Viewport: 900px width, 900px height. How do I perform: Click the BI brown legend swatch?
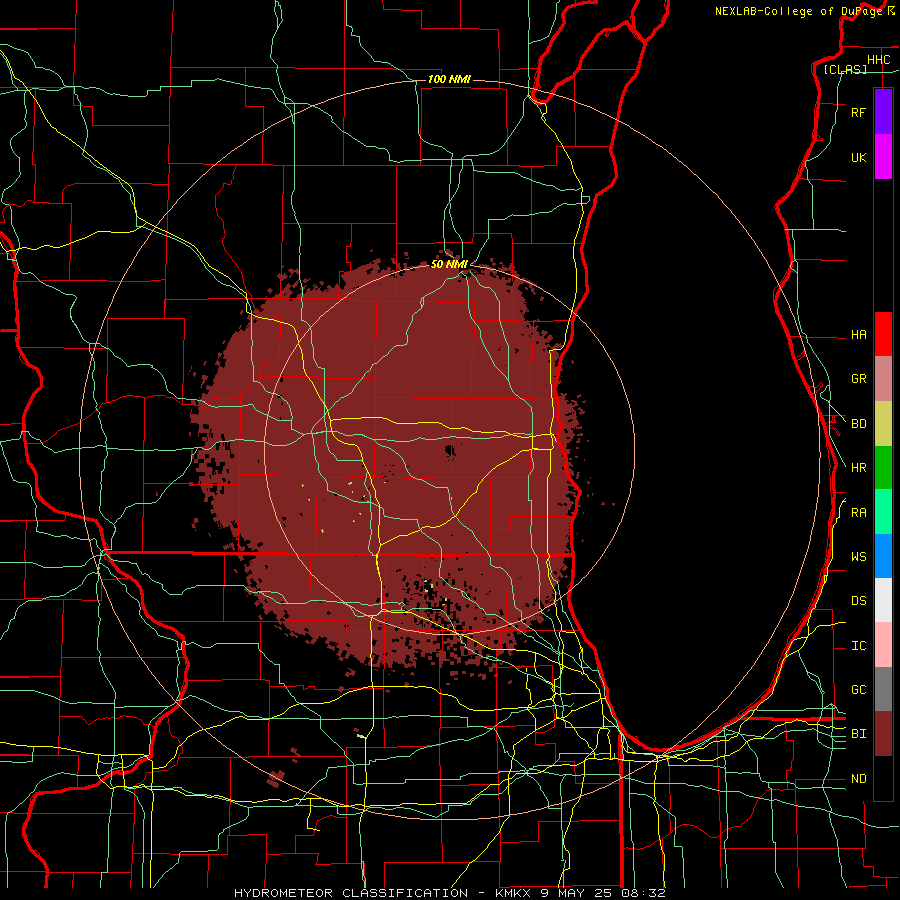(883, 734)
